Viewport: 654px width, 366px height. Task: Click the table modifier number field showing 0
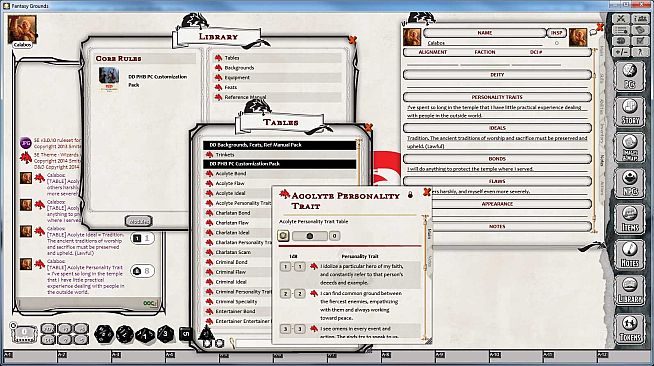tap(334, 236)
